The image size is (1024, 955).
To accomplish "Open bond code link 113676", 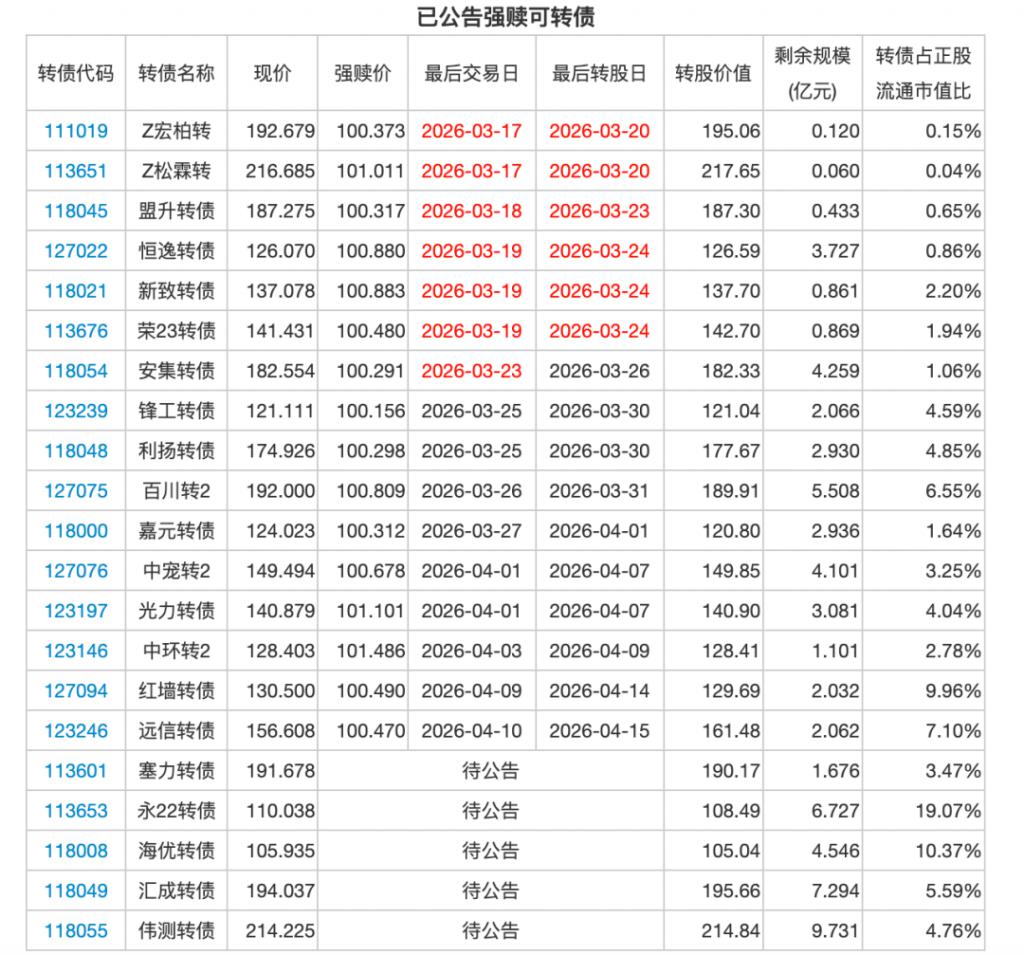I will [x=76, y=331].
